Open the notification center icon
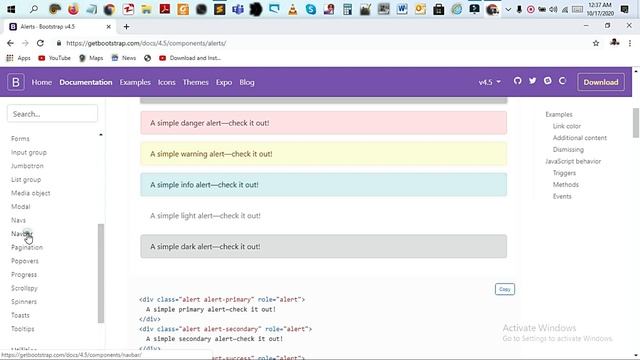640x360 pixels. [x=624, y=9]
